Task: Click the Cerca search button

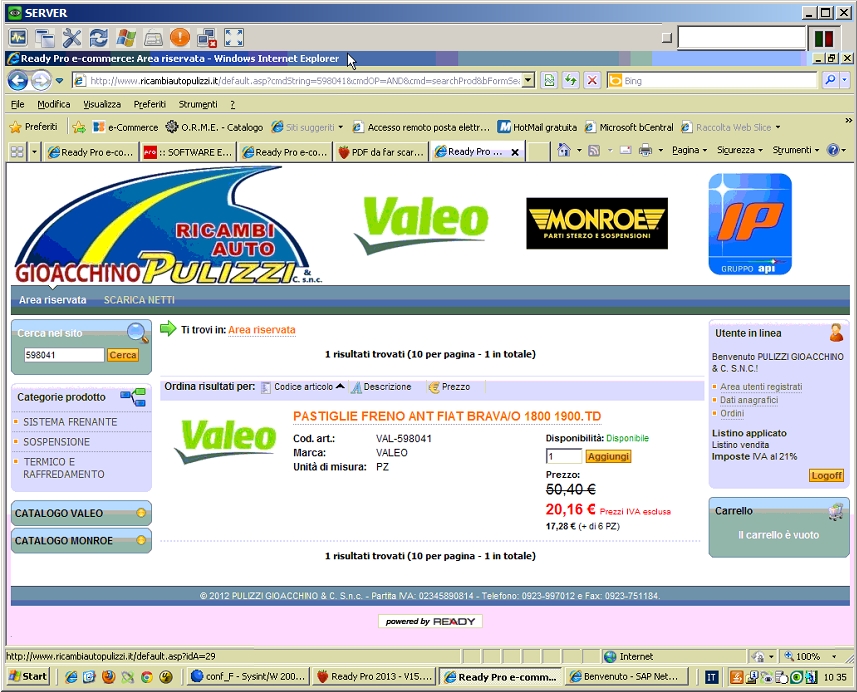Action: click(122, 355)
